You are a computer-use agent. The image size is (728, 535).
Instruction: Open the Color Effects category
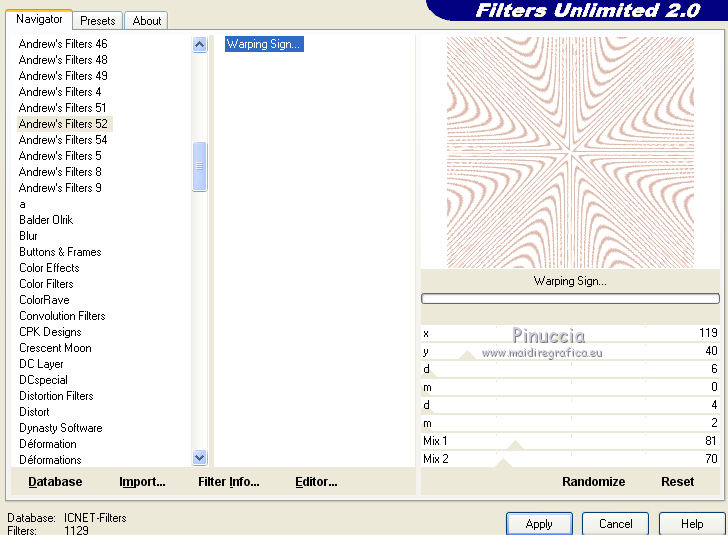[49, 268]
